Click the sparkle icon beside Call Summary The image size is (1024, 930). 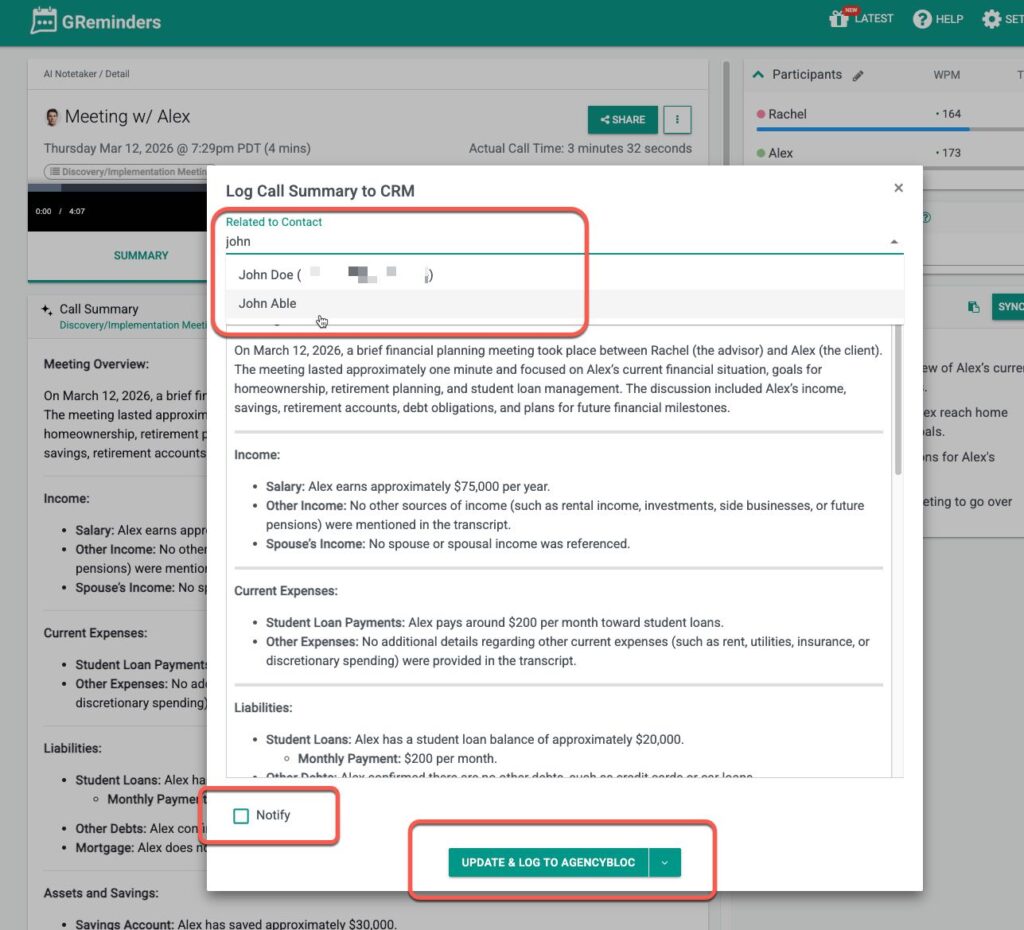[47, 310]
